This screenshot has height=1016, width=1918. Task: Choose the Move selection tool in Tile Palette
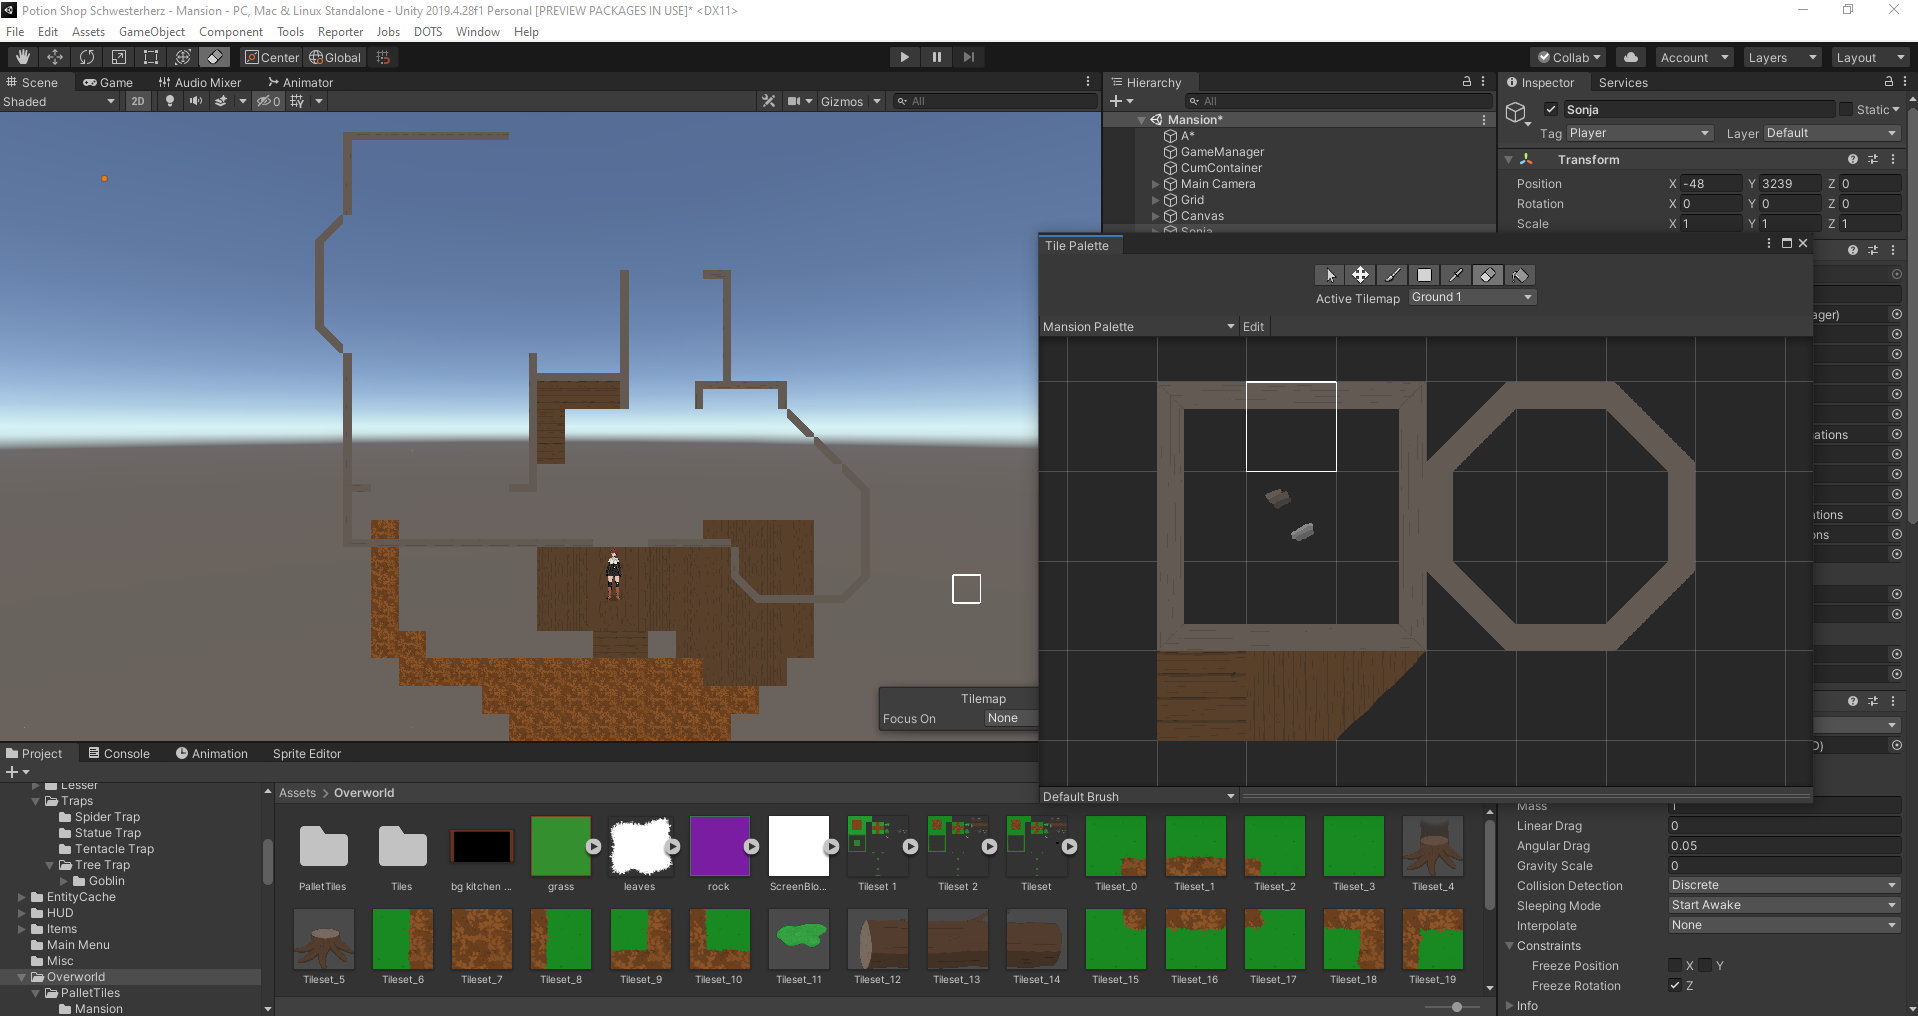[x=1360, y=275]
